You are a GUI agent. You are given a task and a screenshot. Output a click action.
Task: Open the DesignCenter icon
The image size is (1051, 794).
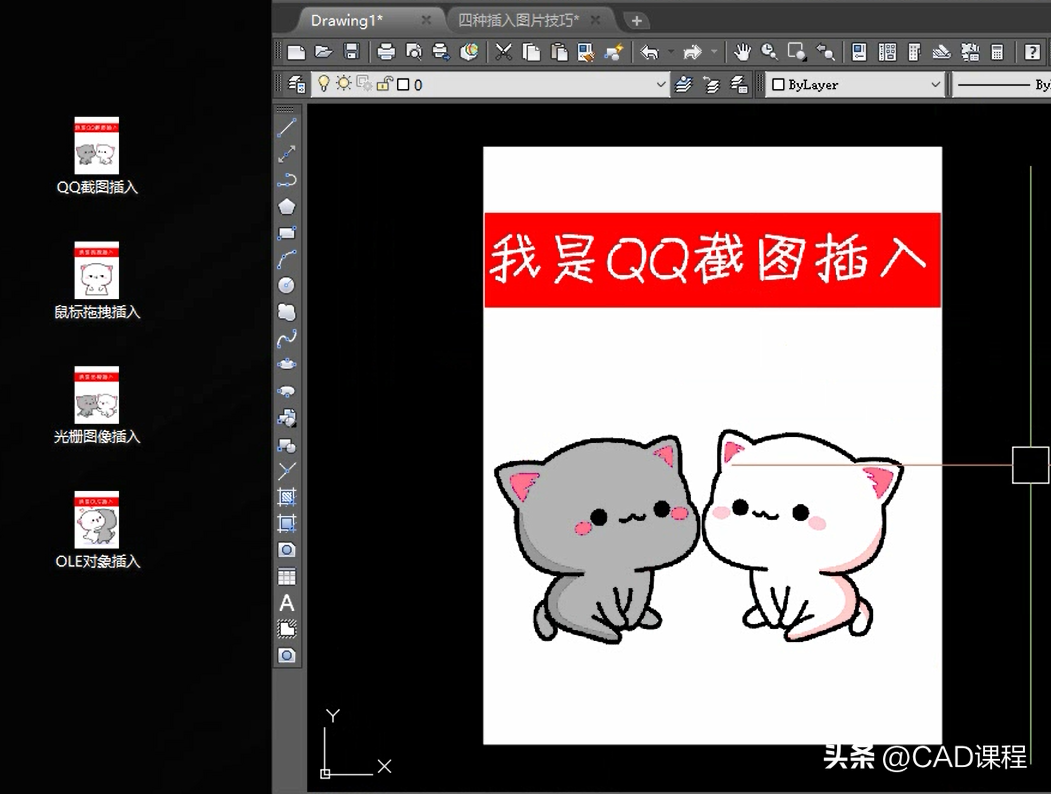887,52
